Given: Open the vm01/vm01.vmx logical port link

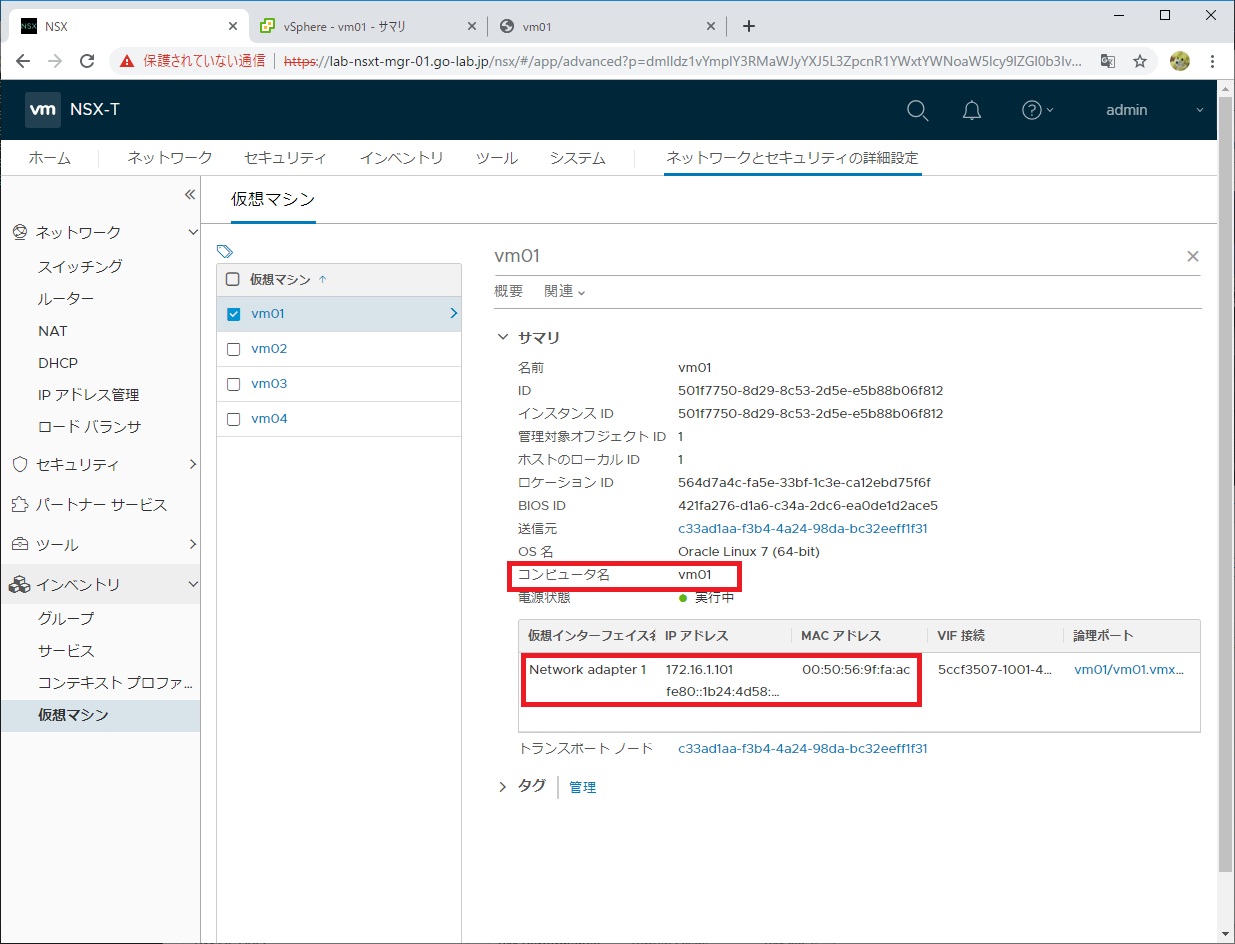Looking at the screenshot, I should point(1129,669).
